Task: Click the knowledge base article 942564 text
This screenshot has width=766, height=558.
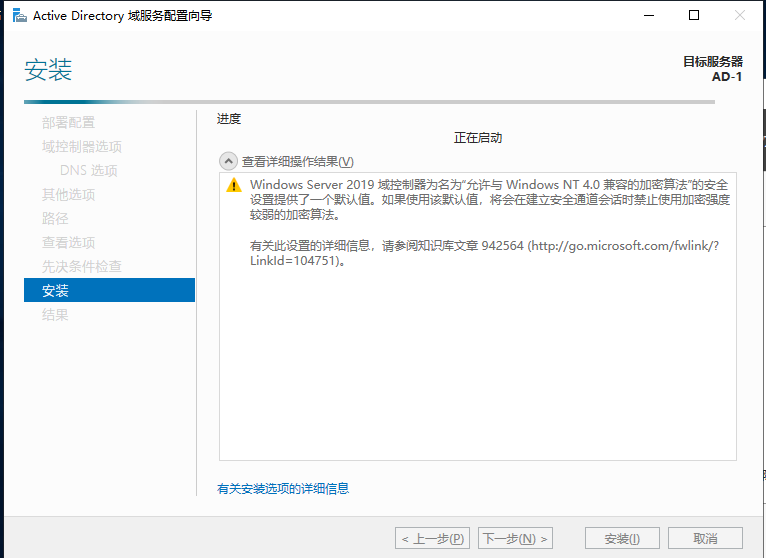Action: click(485, 253)
